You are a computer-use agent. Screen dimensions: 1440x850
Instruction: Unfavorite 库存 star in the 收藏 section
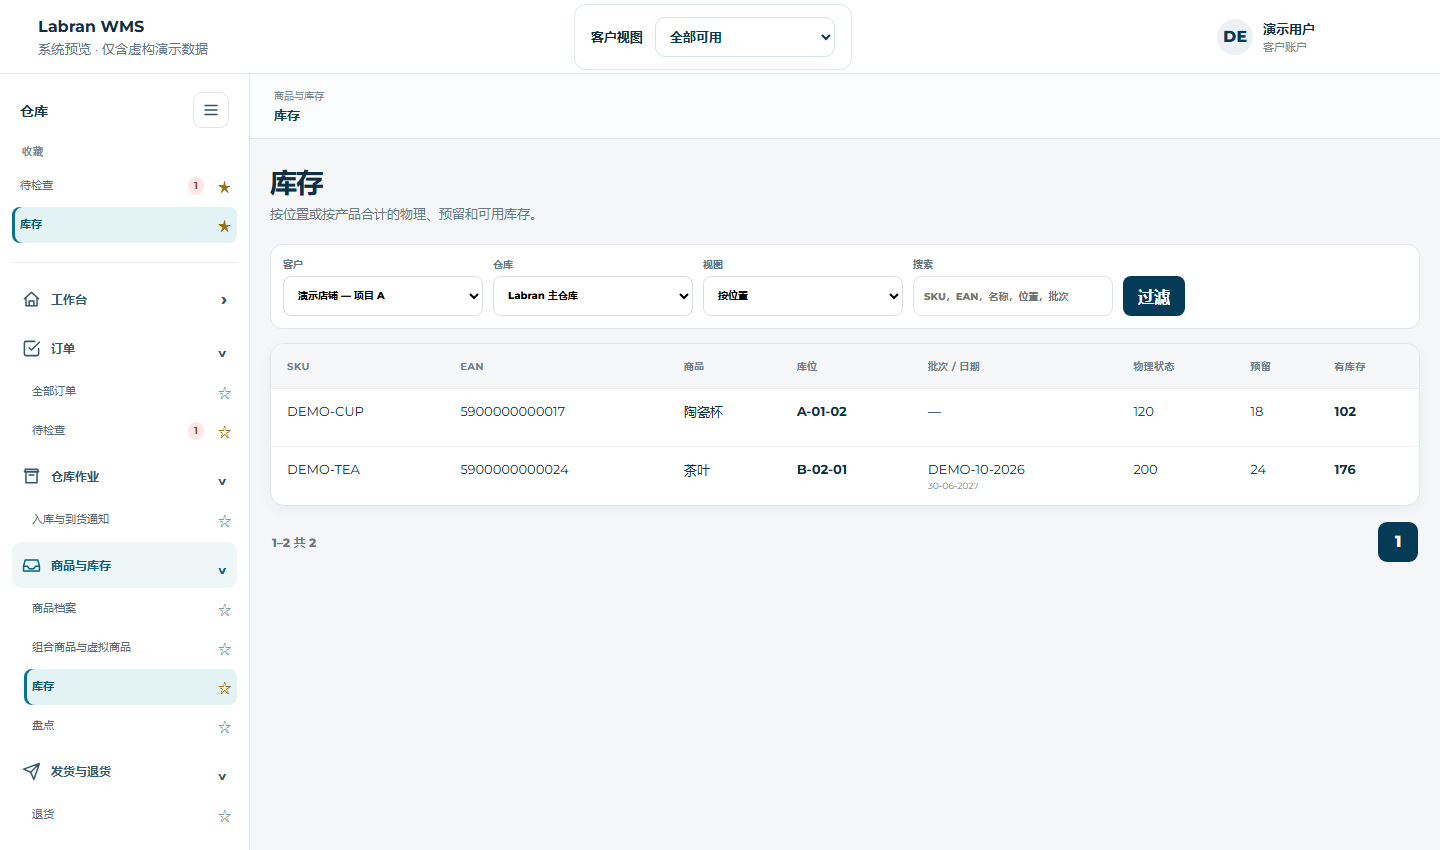224,226
